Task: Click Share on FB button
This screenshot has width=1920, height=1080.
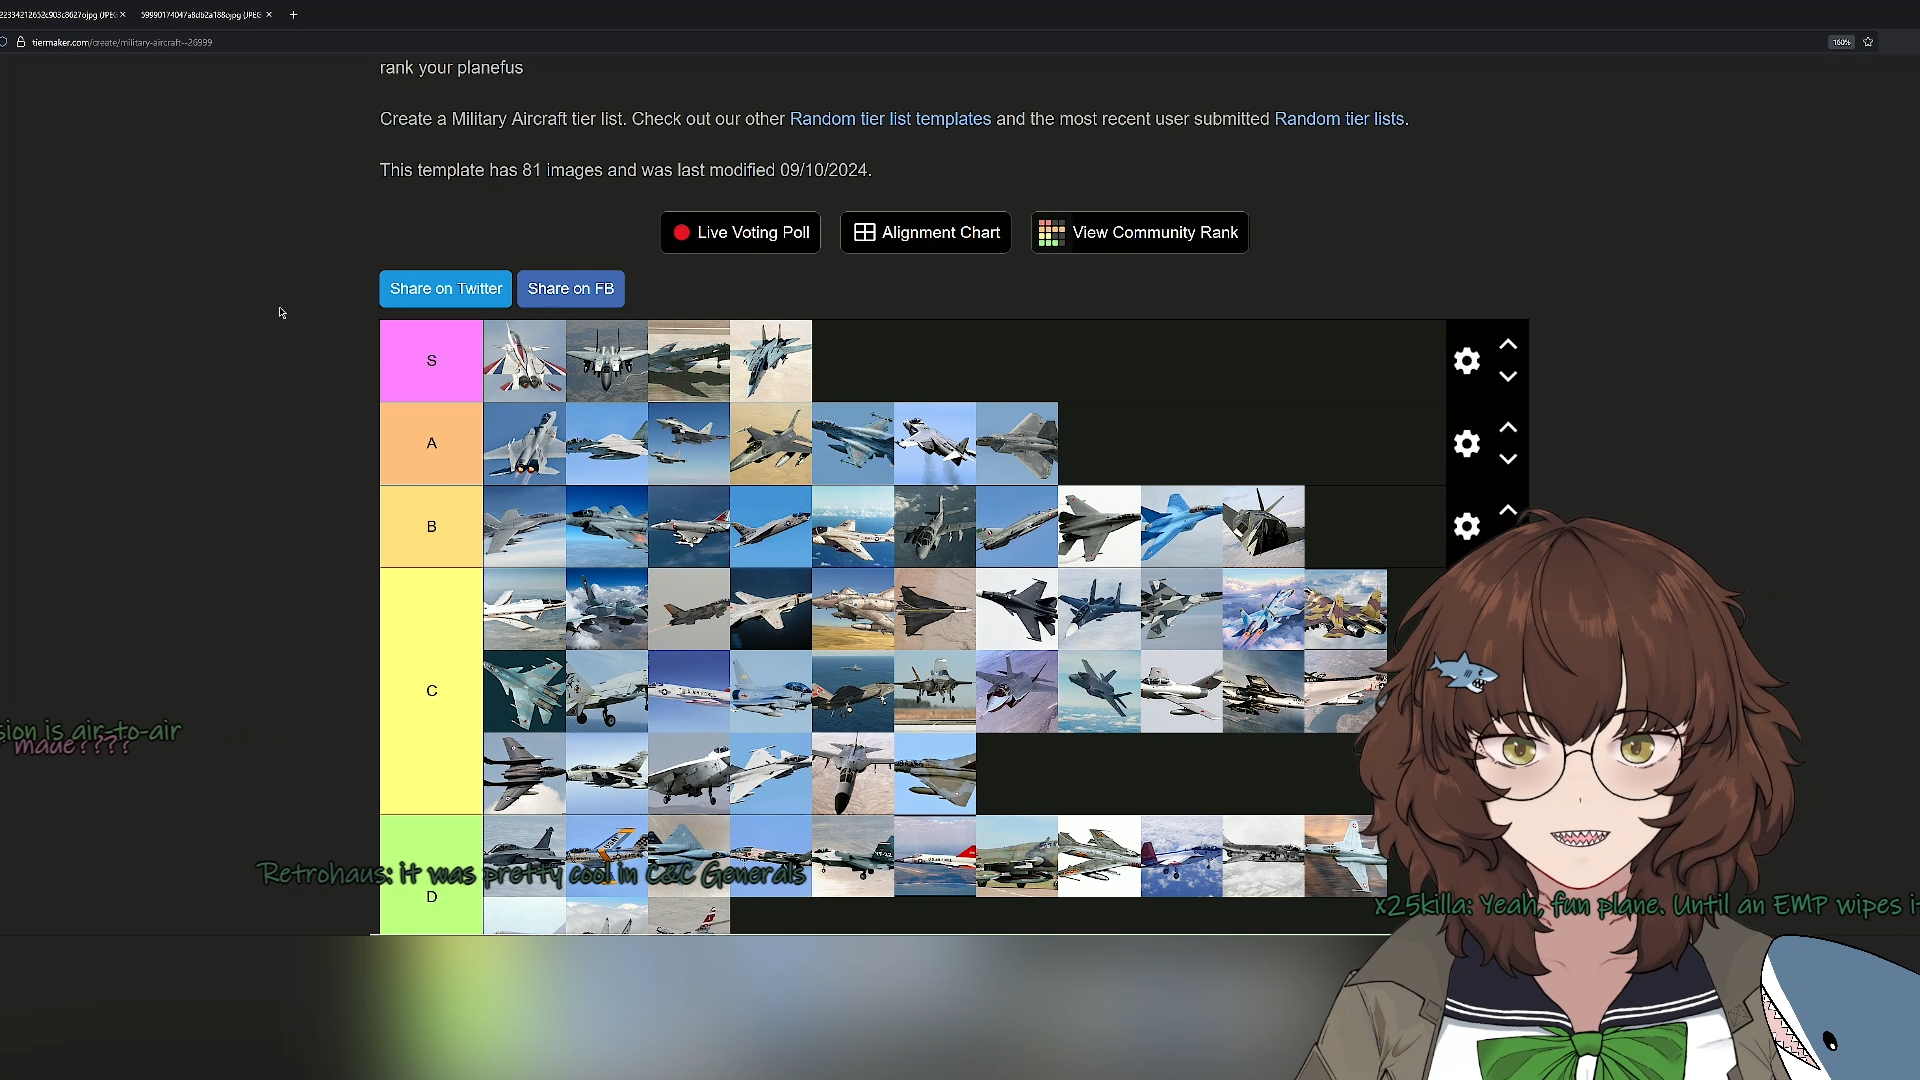Action: click(570, 289)
